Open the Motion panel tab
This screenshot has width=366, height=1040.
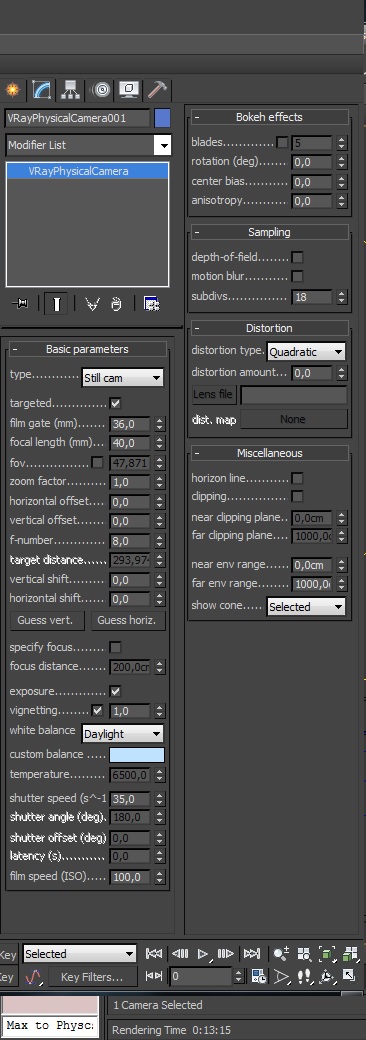[x=100, y=89]
